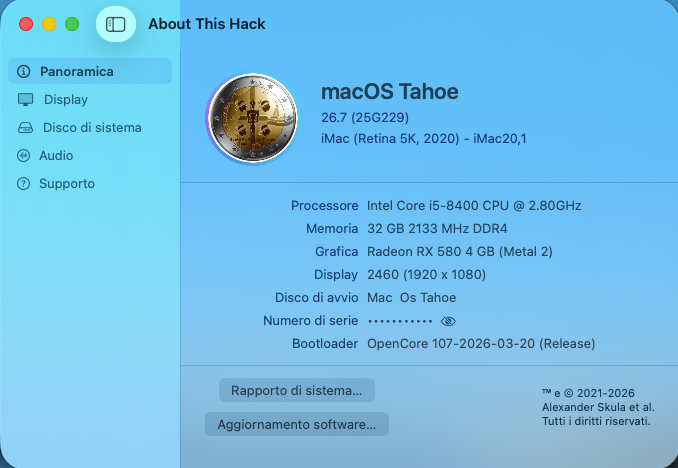Click the drive icon for Disco di sistema
This screenshot has width=678, height=468.
(x=26, y=128)
